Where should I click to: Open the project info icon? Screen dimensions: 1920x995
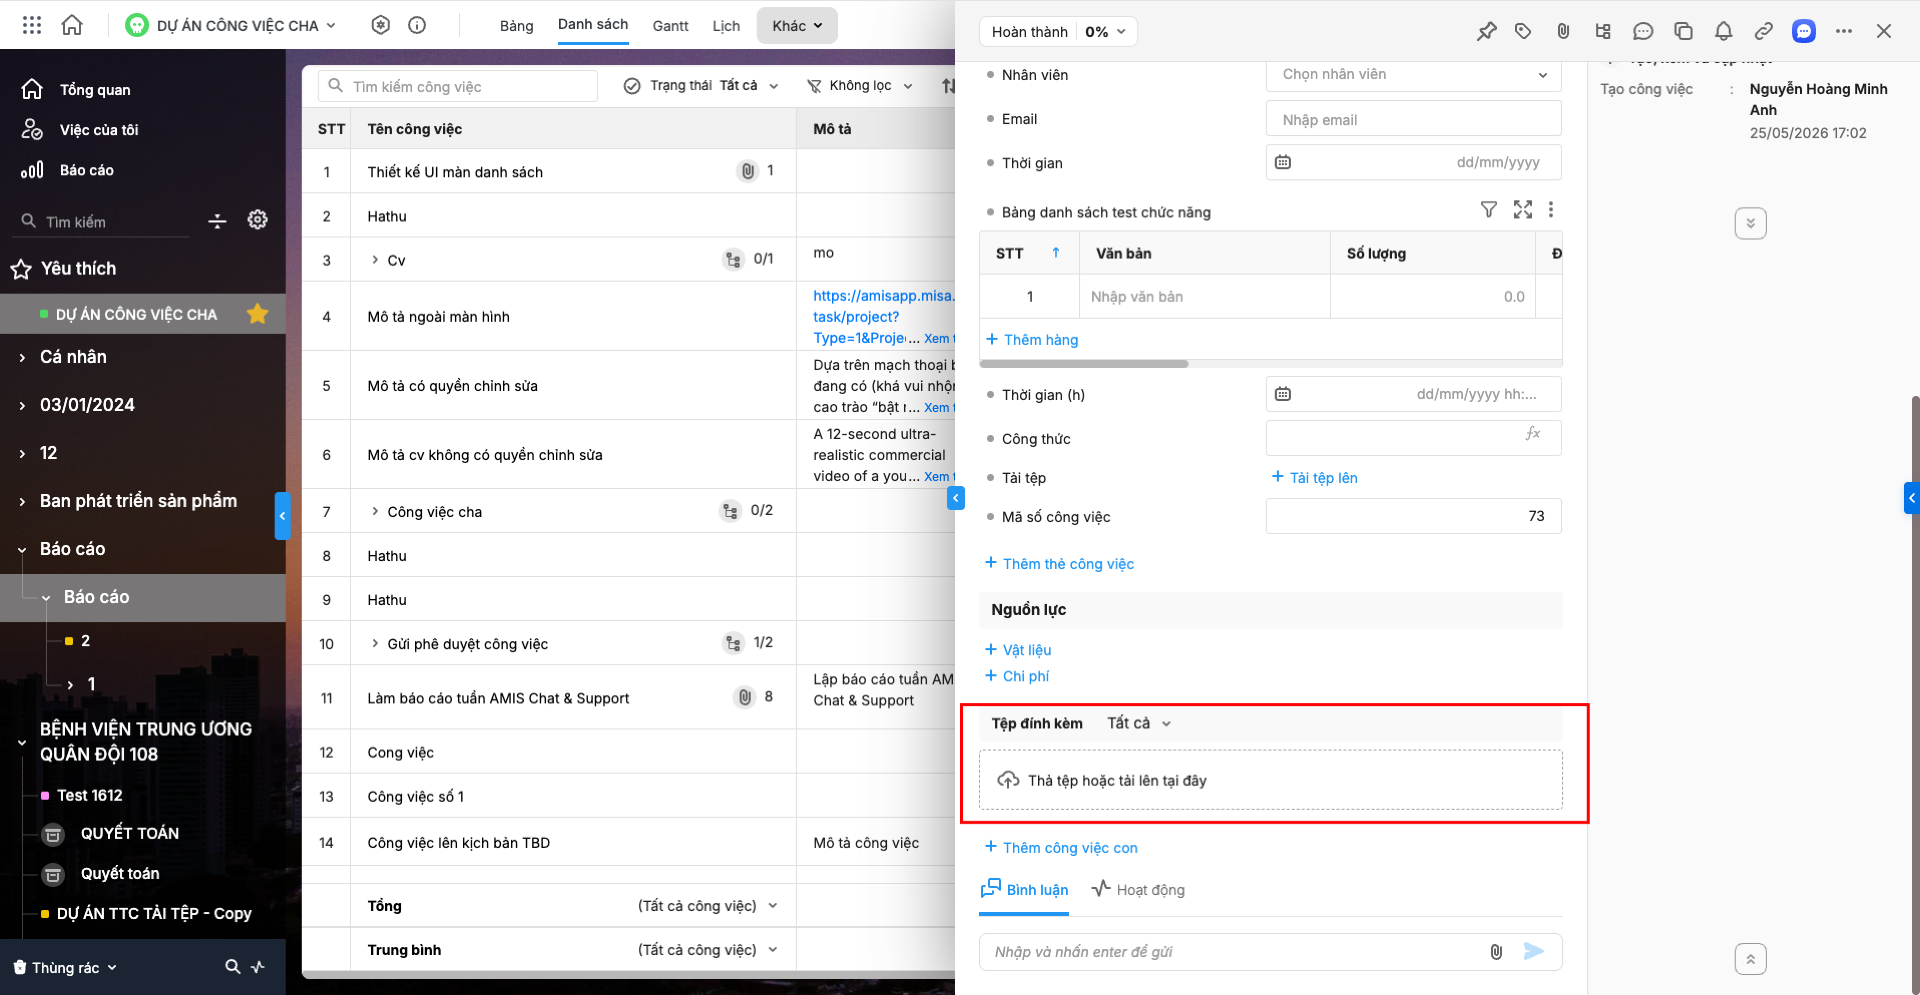pyautogui.click(x=417, y=25)
